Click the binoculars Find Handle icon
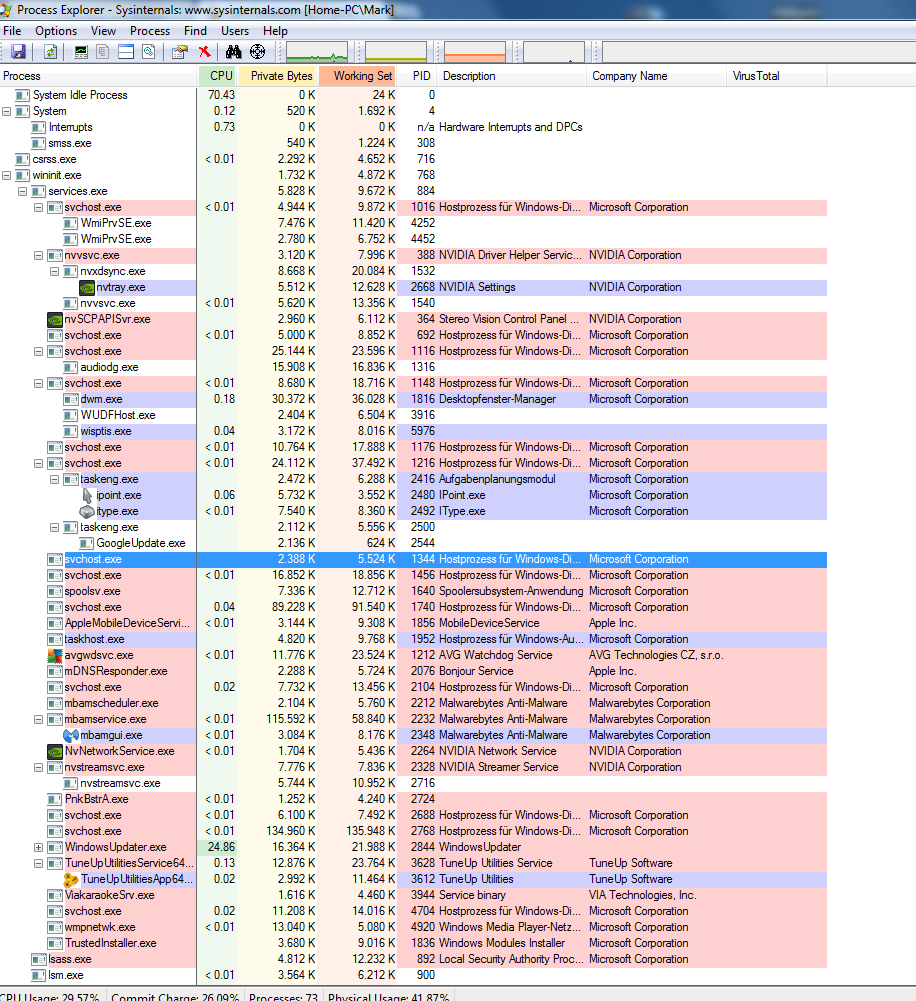916x1001 pixels. point(234,52)
